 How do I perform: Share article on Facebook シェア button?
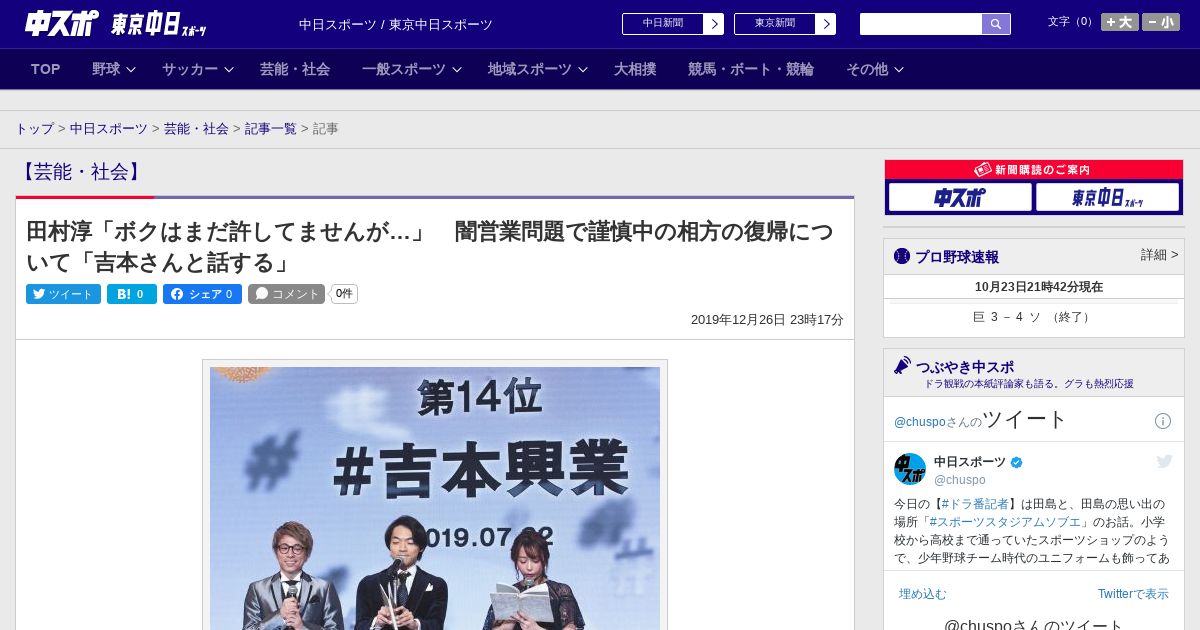pos(202,294)
